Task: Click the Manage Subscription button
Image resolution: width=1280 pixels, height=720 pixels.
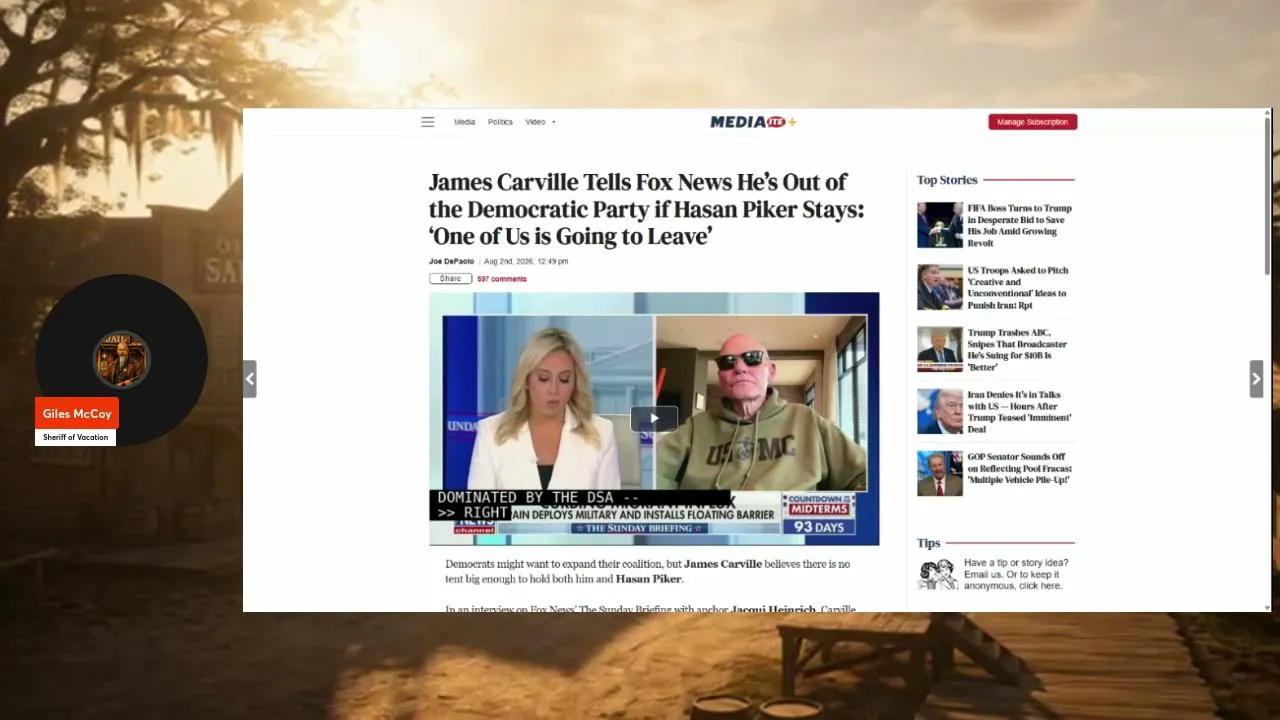Action: (1033, 122)
